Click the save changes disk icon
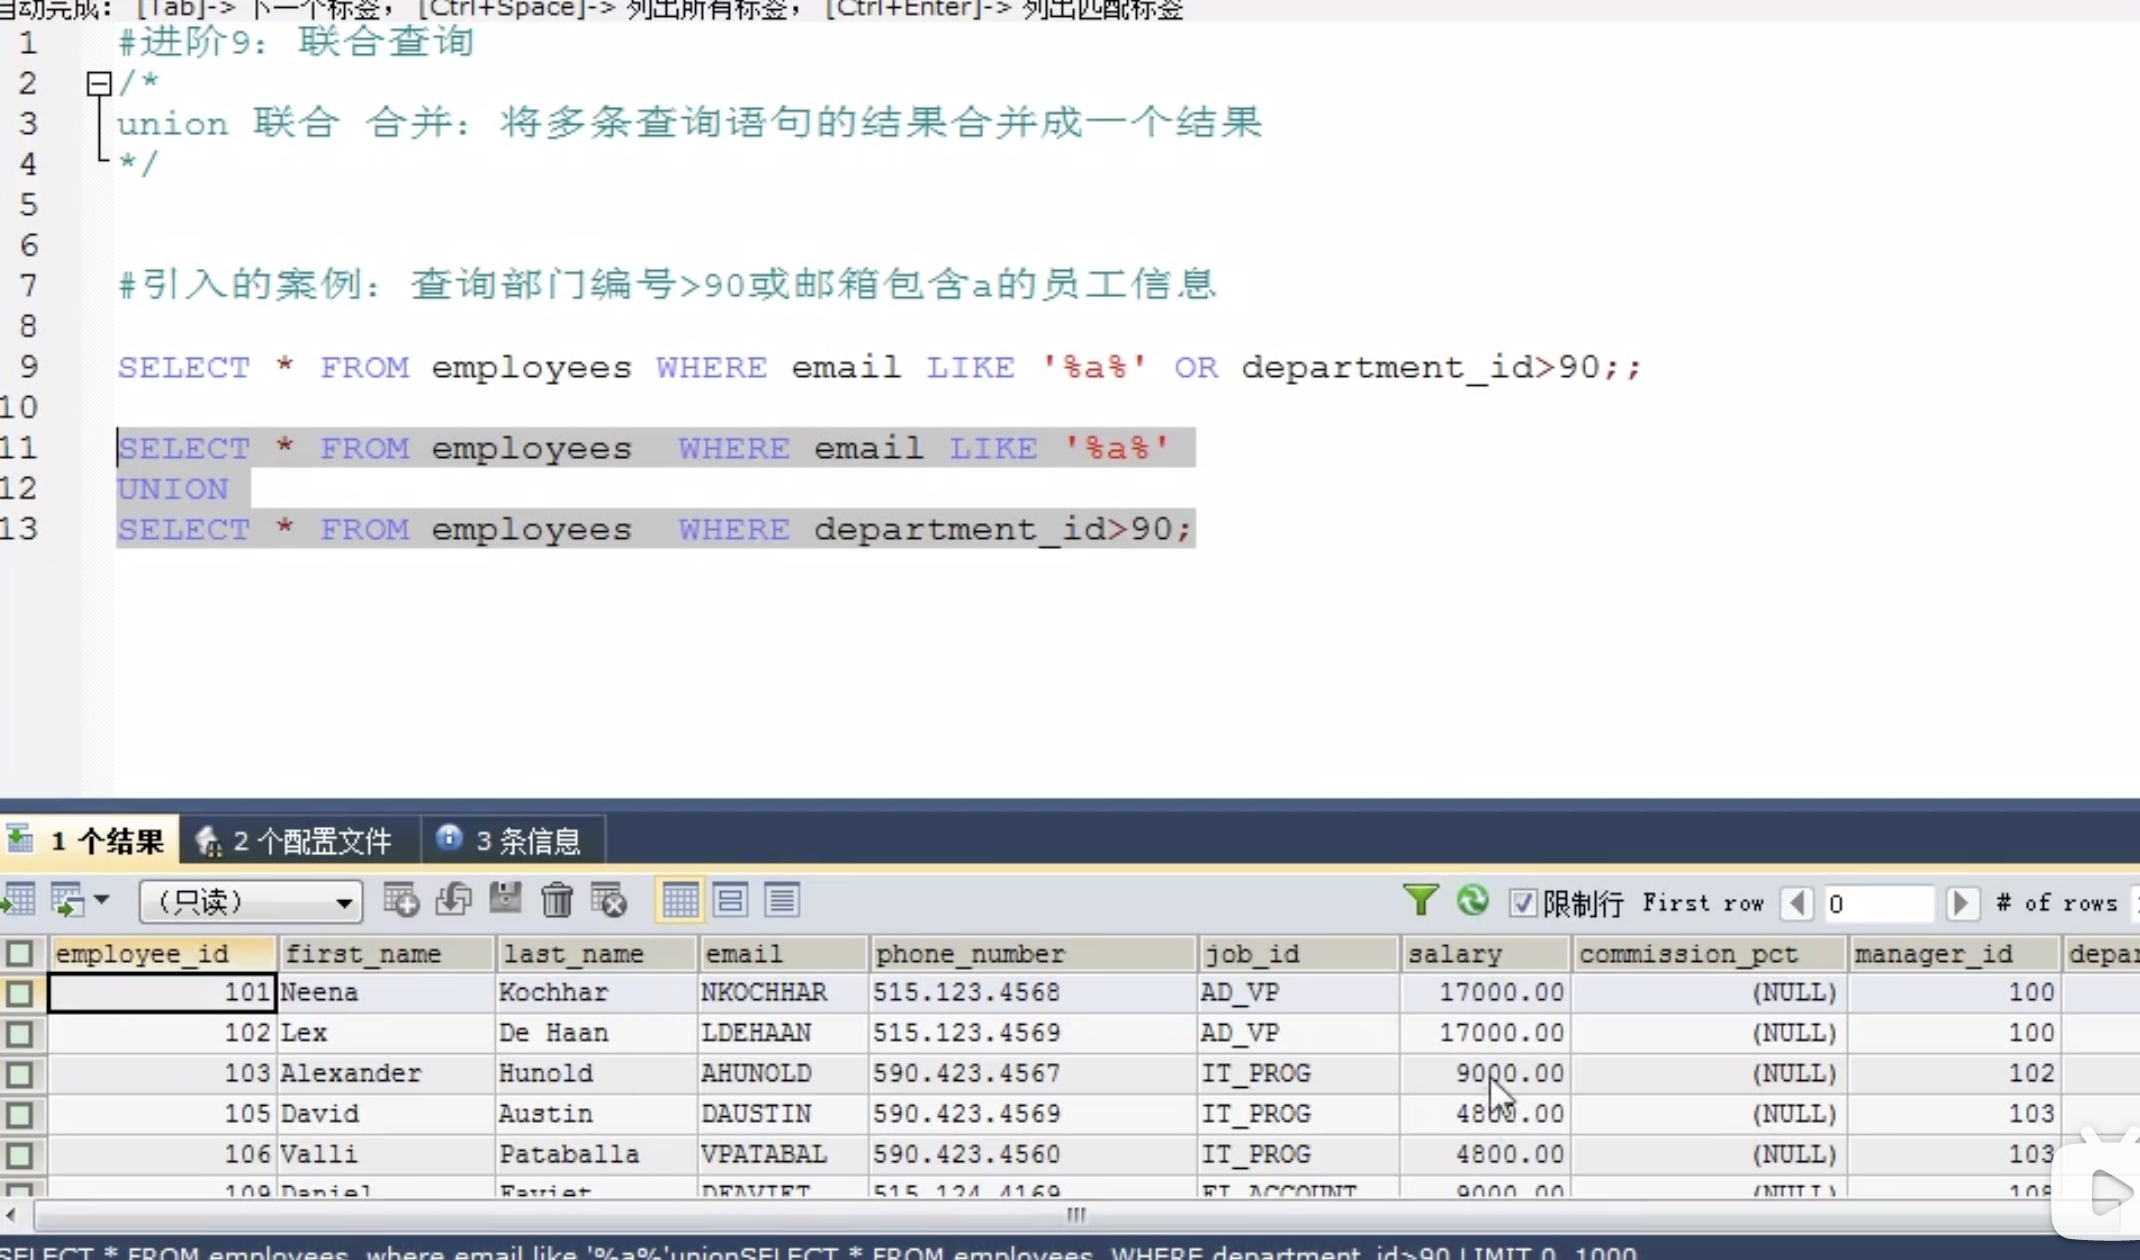 click(x=505, y=899)
